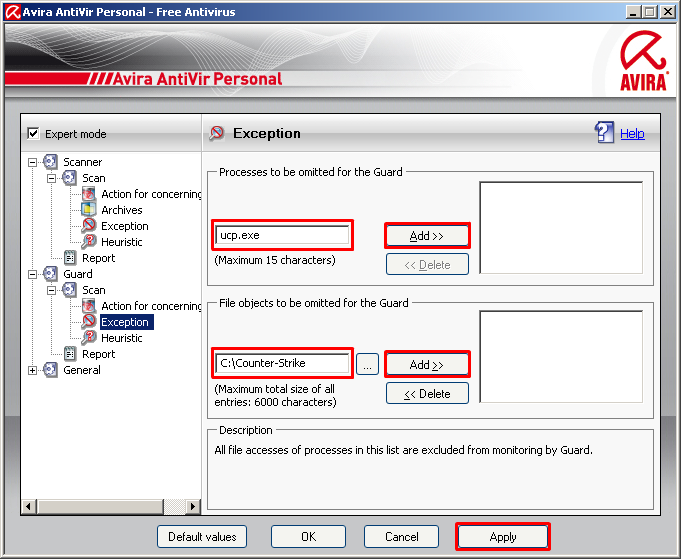Apply the configuration changes
681x559 pixels.
pos(503,537)
